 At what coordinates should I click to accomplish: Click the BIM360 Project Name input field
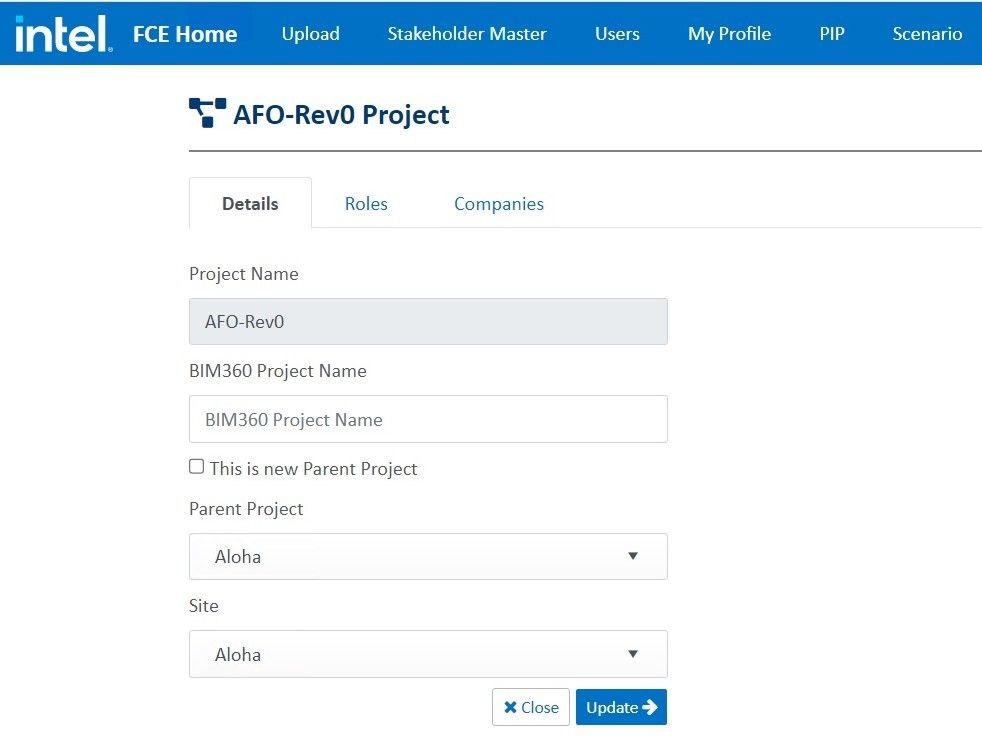coord(428,419)
